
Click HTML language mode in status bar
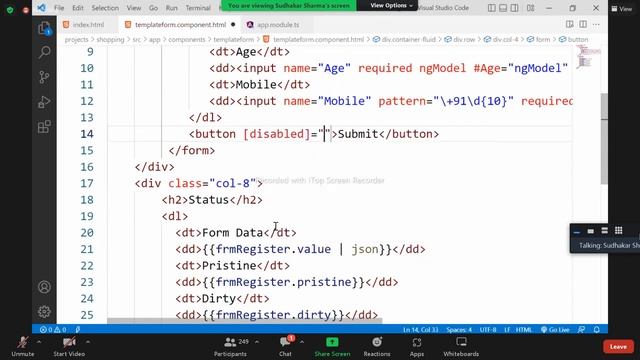(x=524, y=329)
